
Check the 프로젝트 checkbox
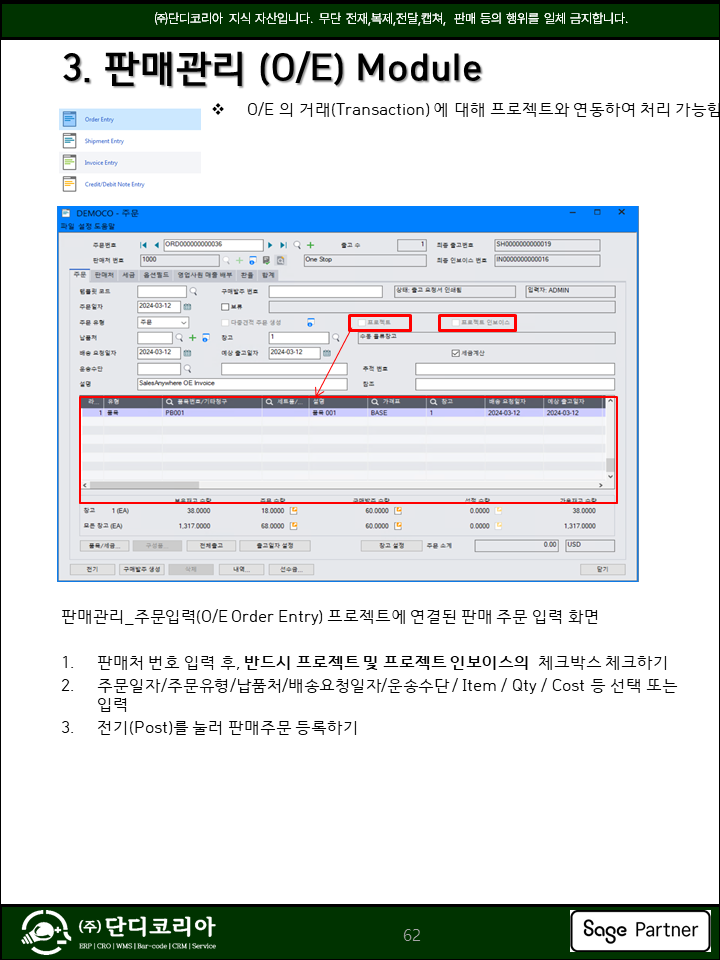362,322
